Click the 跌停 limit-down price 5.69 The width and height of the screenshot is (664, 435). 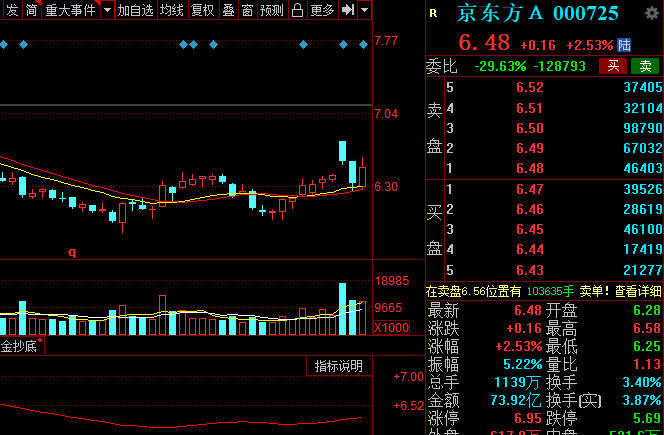click(647, 418)
